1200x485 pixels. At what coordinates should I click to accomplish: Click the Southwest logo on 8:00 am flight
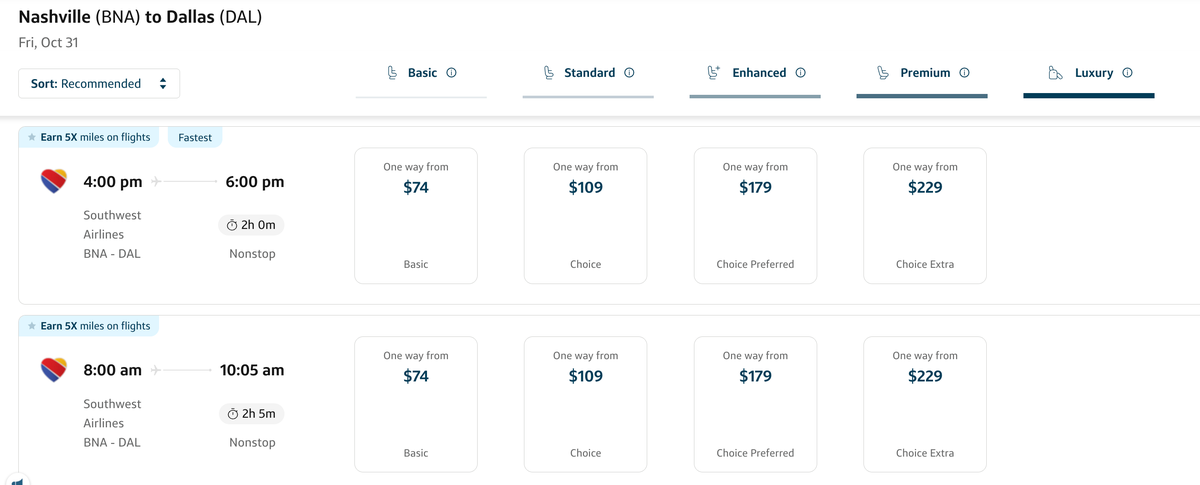(53, 369)
